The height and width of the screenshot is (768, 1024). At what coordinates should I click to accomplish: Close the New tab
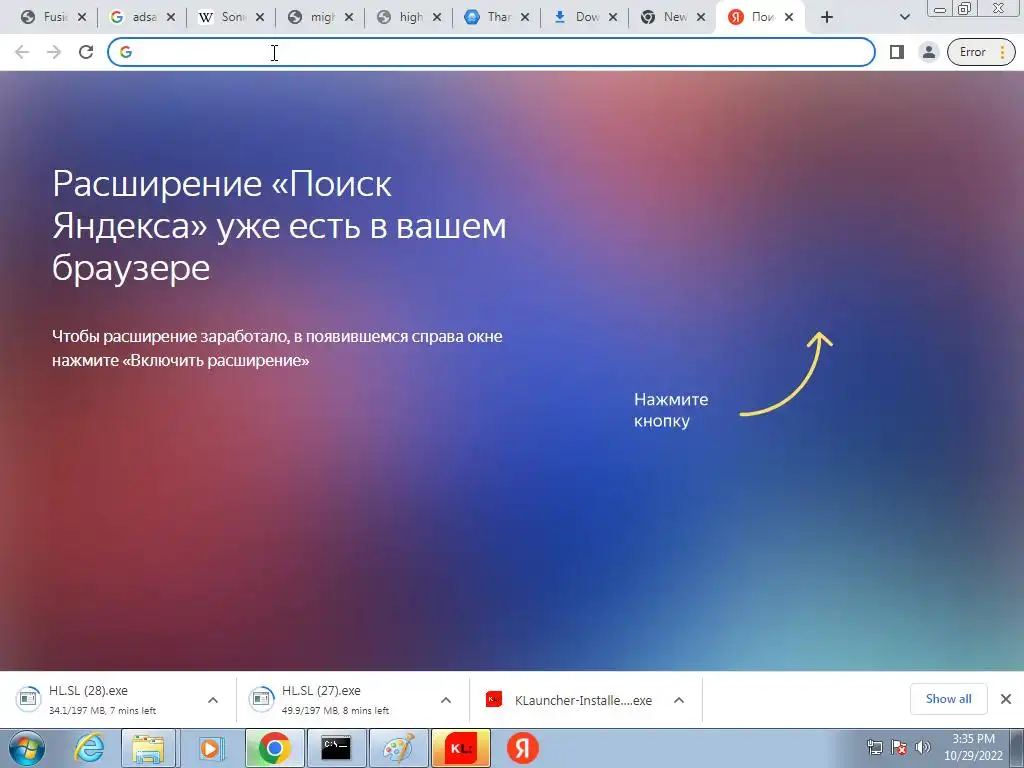point(701,18)
